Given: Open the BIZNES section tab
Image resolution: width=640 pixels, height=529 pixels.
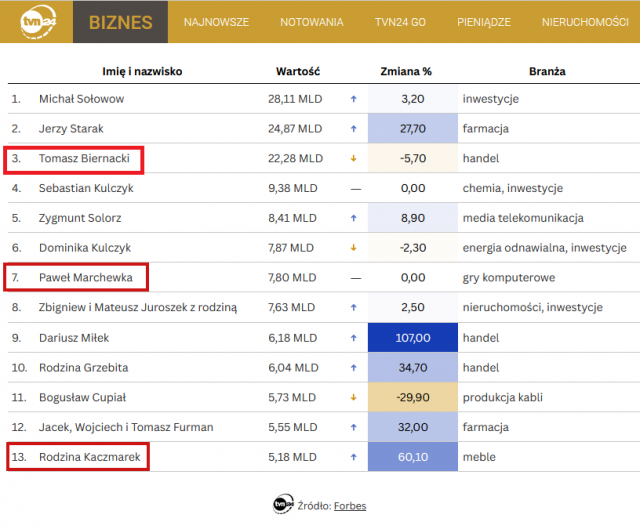Looking at the screenshot, I should (x=120, y=22).
